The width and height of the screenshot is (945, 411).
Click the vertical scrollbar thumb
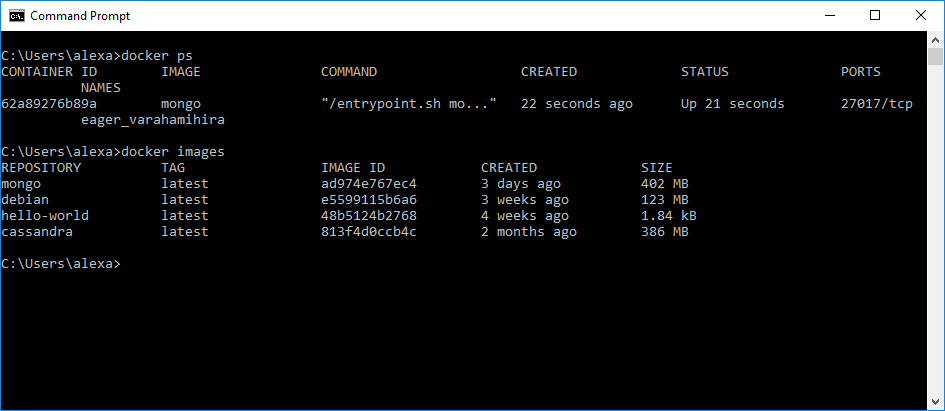pyautogui.click(x=935, y=57)
